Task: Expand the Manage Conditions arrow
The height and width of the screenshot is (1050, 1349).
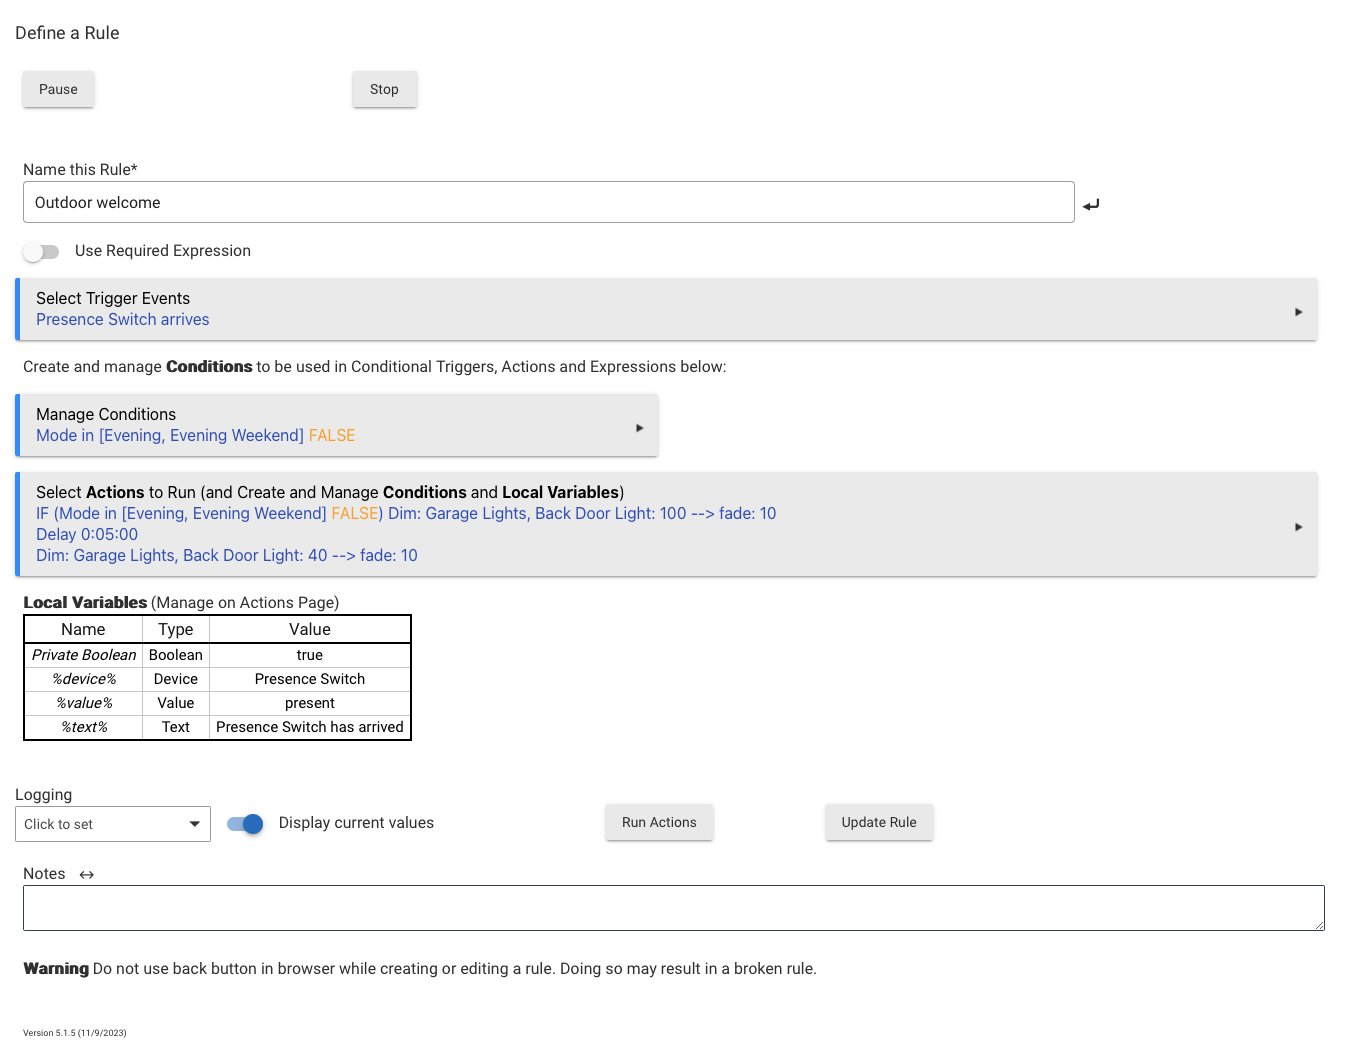Action: pyautogui.click(x=639, y=428)
